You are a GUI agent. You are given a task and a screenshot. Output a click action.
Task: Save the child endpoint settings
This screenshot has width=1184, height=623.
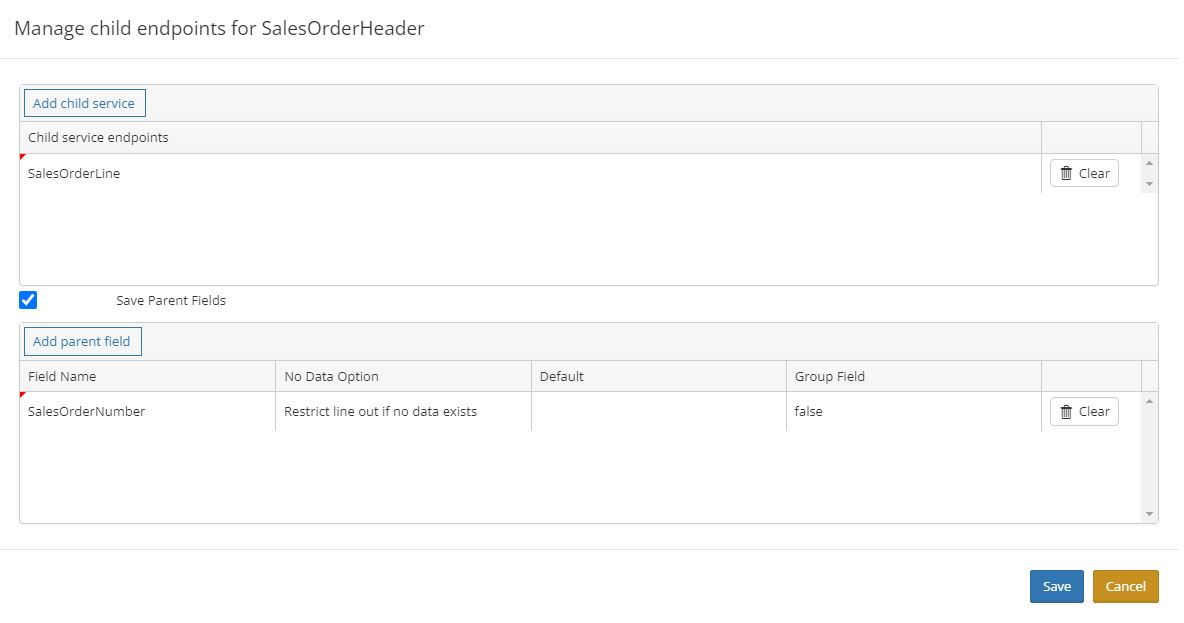click(1056, 586)
